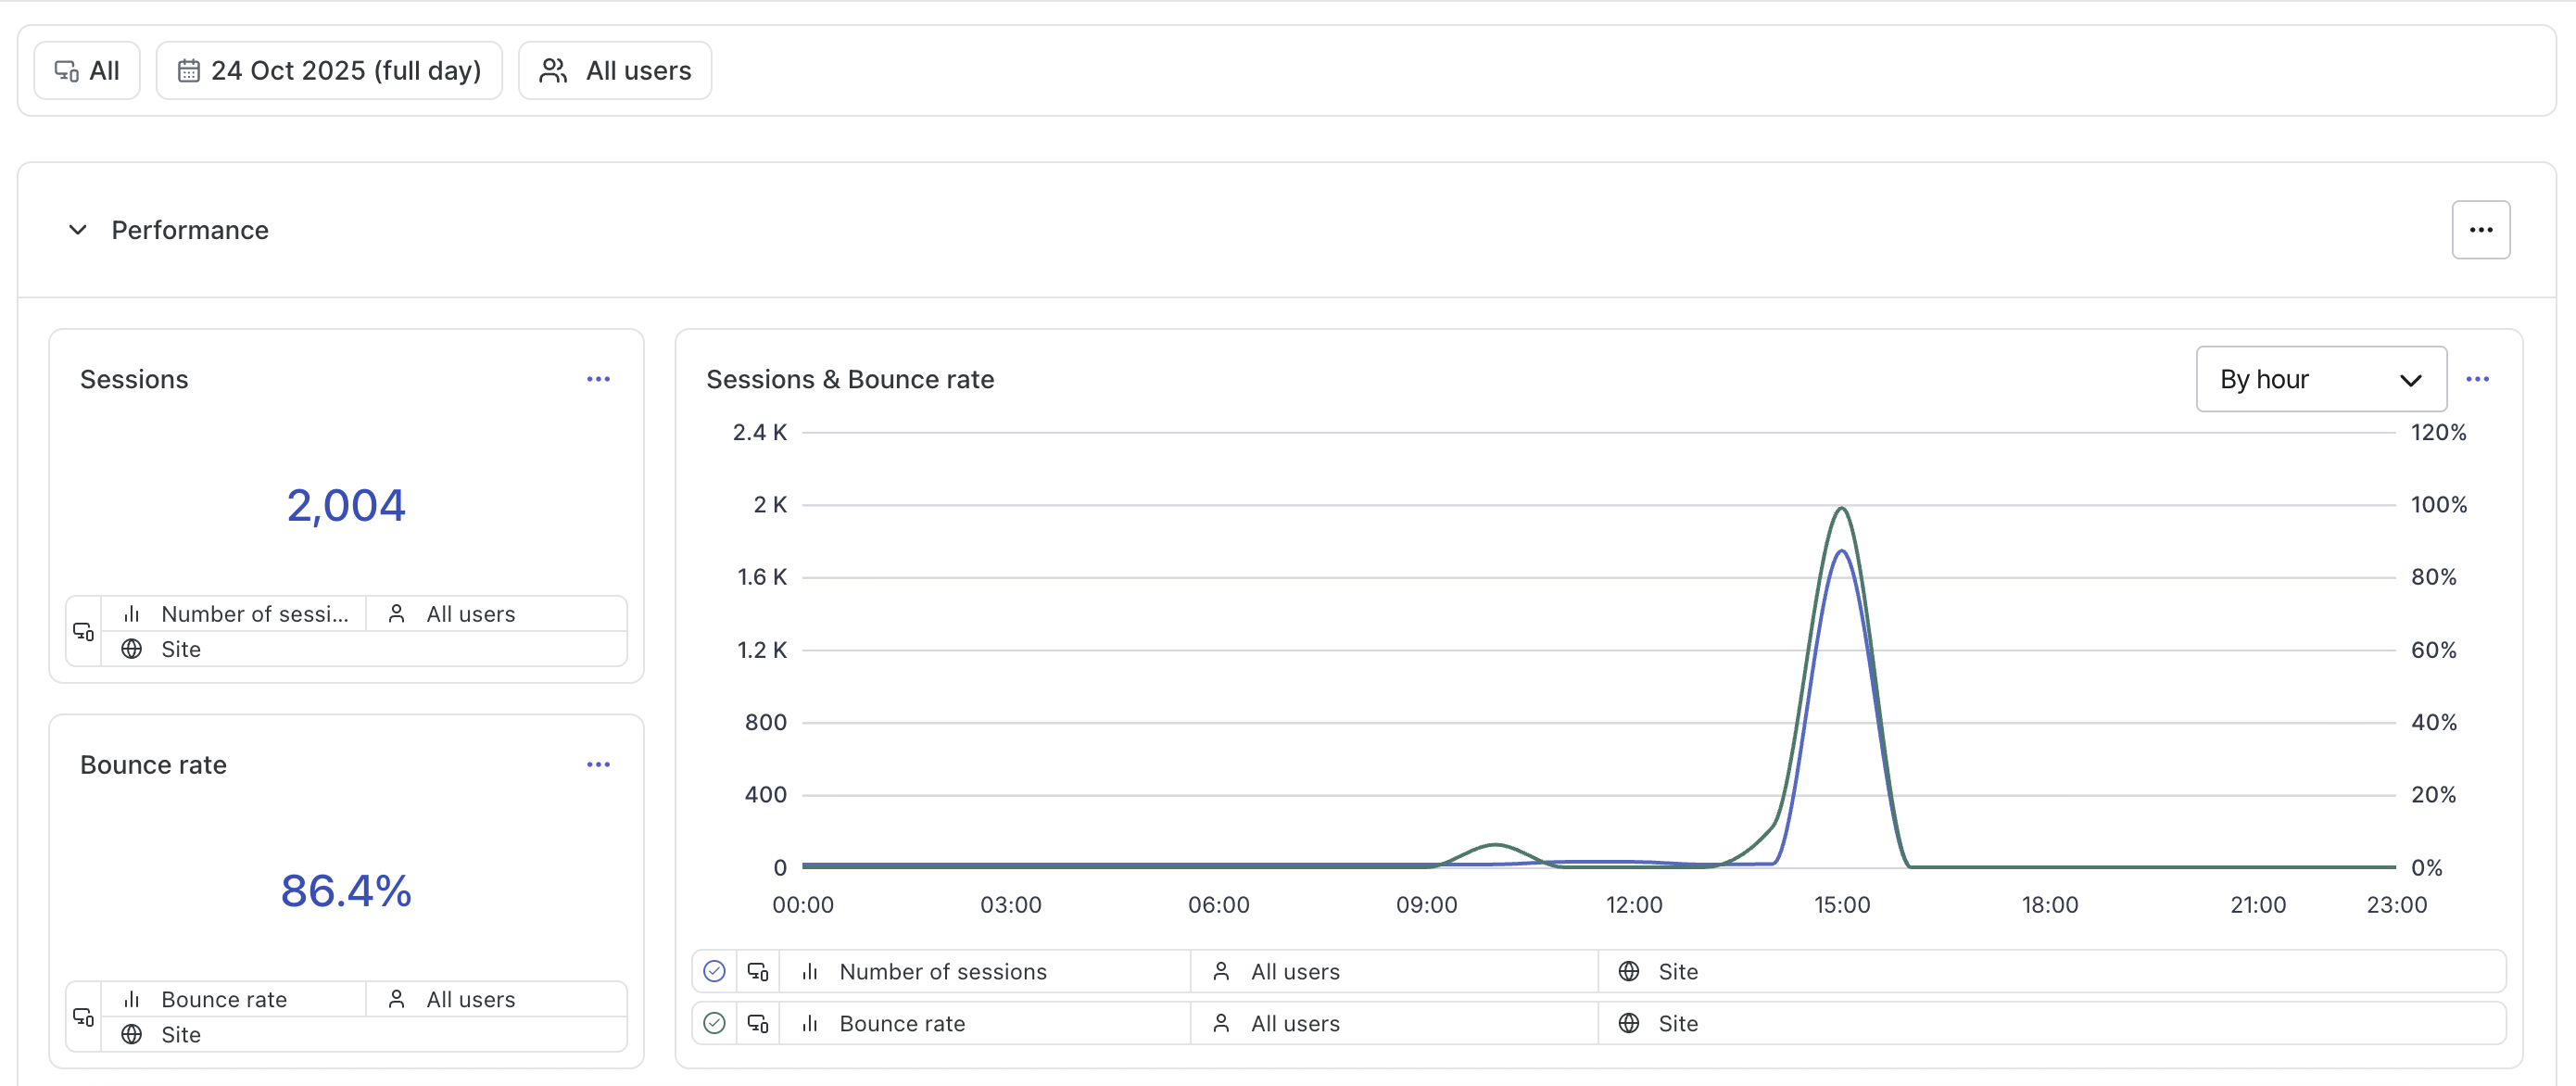2576x1086 pixels.
Task: Click the small green bounce rate bump near 10:00
Action: click(1495, 846)
